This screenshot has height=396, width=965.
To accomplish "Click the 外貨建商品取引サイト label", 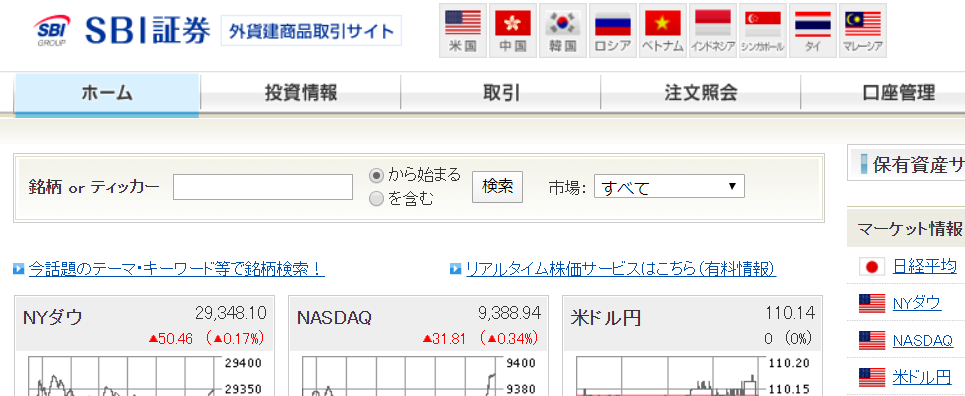I will 311,31.
